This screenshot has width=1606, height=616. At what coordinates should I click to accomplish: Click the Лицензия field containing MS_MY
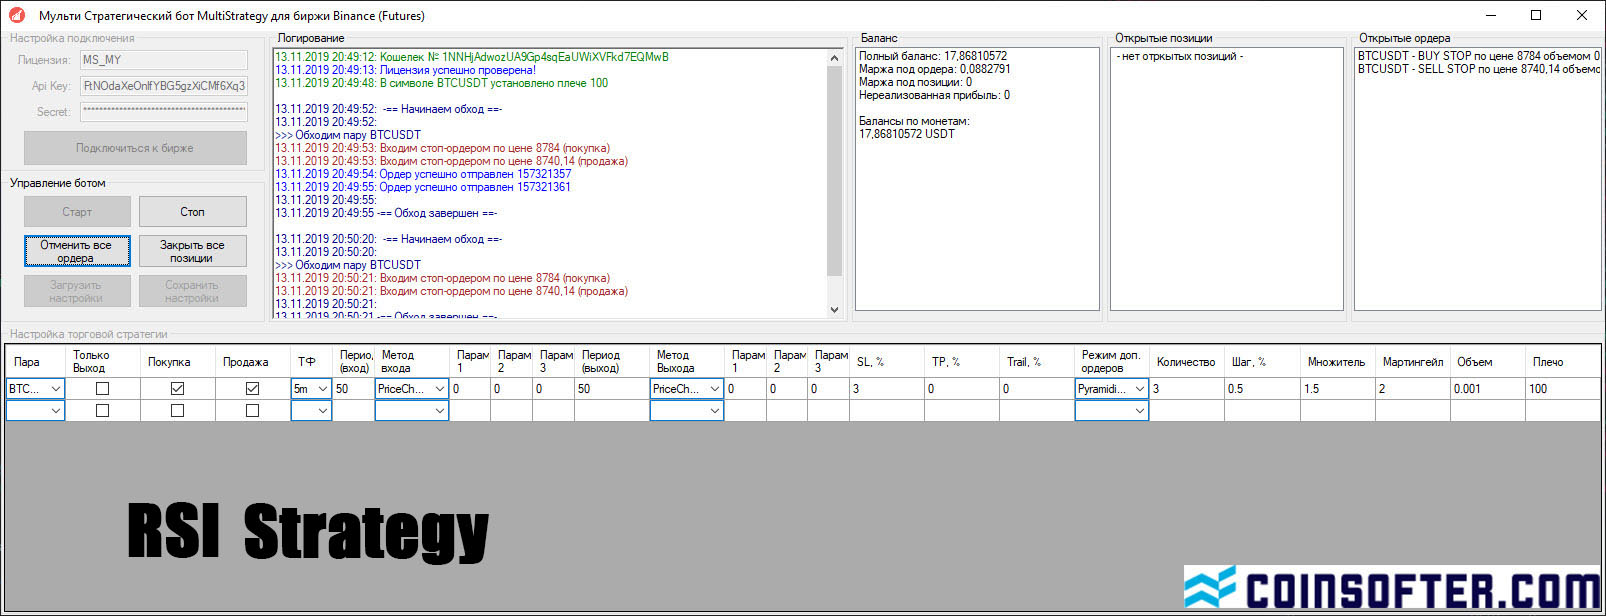click(164, 60)
